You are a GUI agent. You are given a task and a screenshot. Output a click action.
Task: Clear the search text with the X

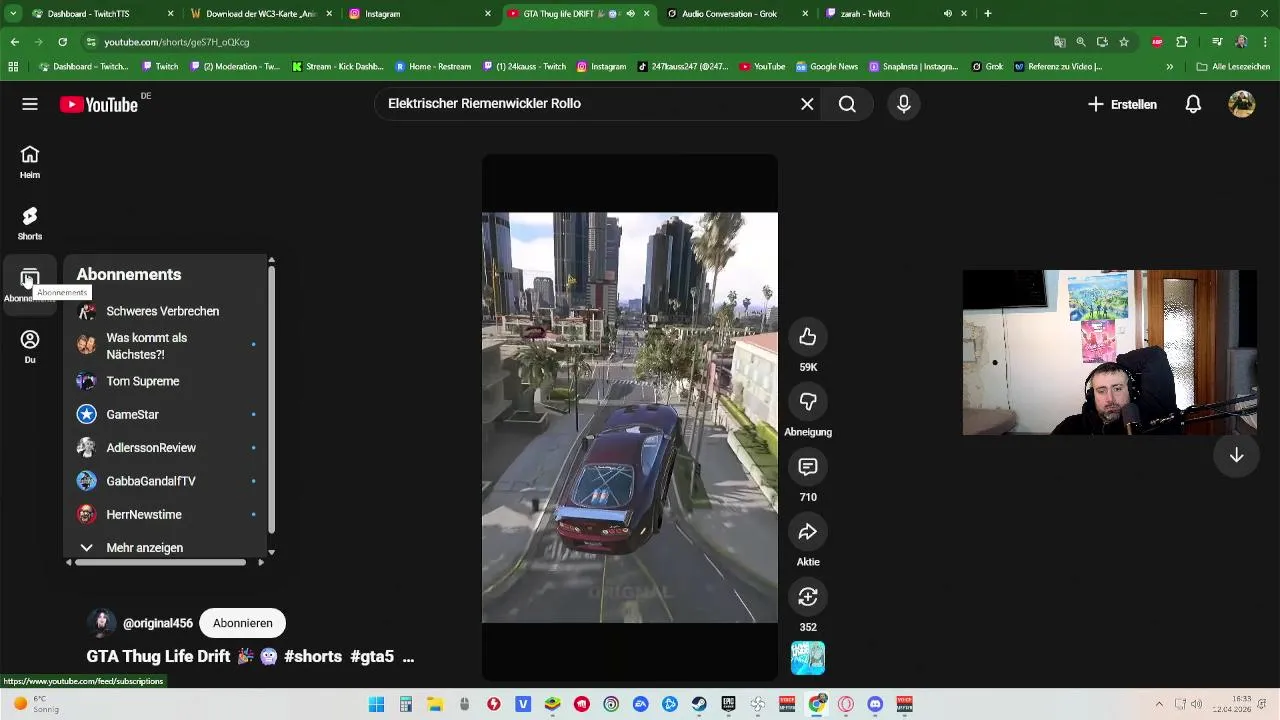pos(807,104)
